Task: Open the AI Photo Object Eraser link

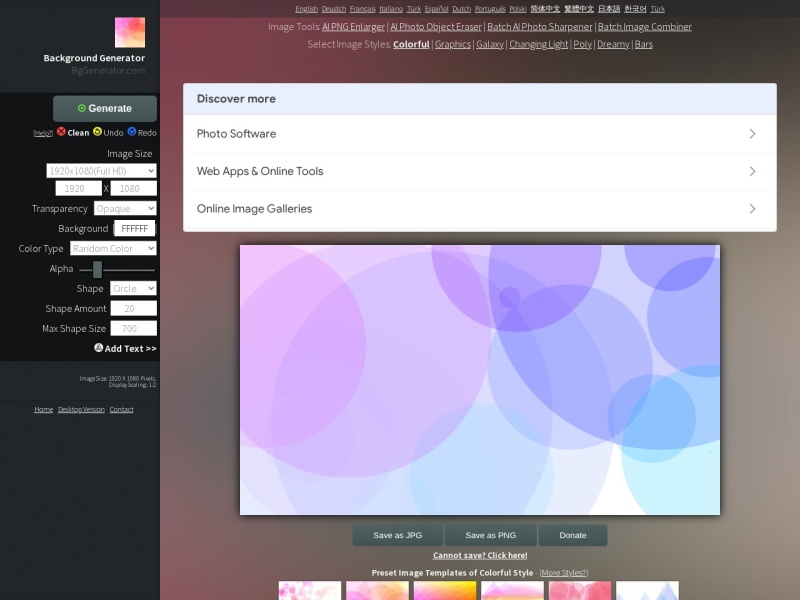Action: [436, 27]
